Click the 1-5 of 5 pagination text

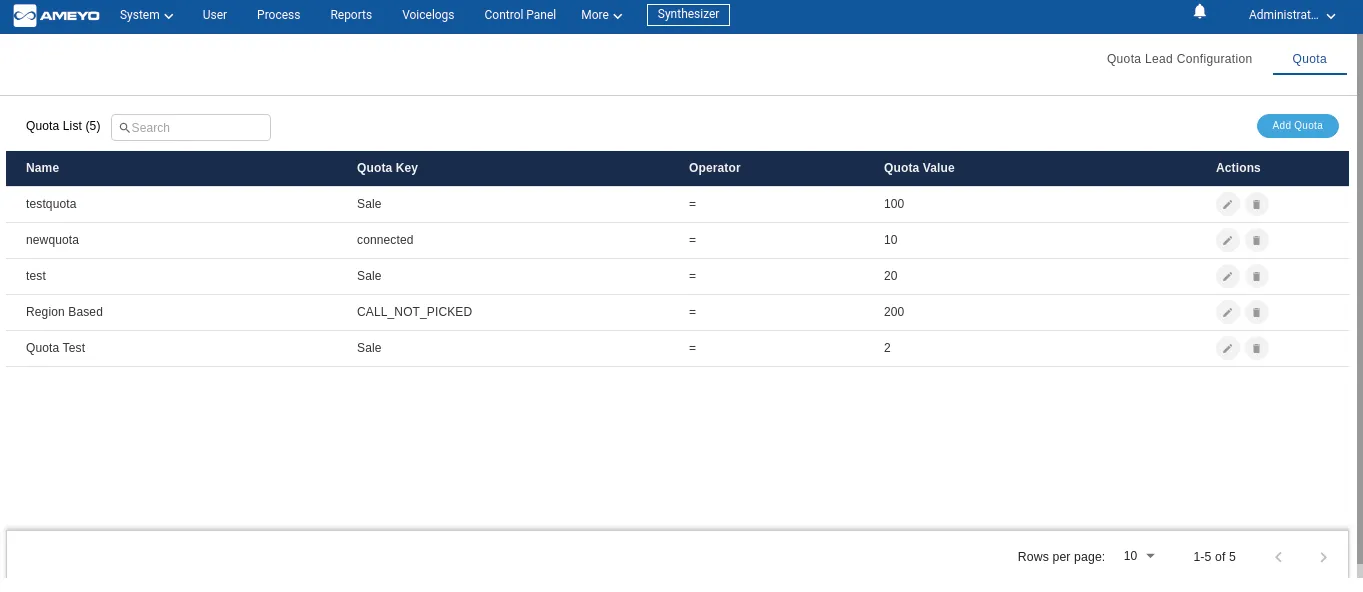coord(1214,557)
